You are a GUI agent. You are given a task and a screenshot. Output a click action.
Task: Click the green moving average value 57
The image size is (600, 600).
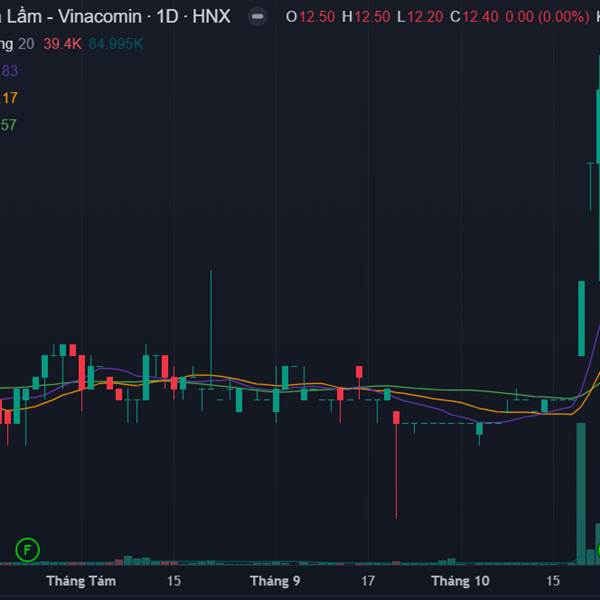click(x=8, y=125)
